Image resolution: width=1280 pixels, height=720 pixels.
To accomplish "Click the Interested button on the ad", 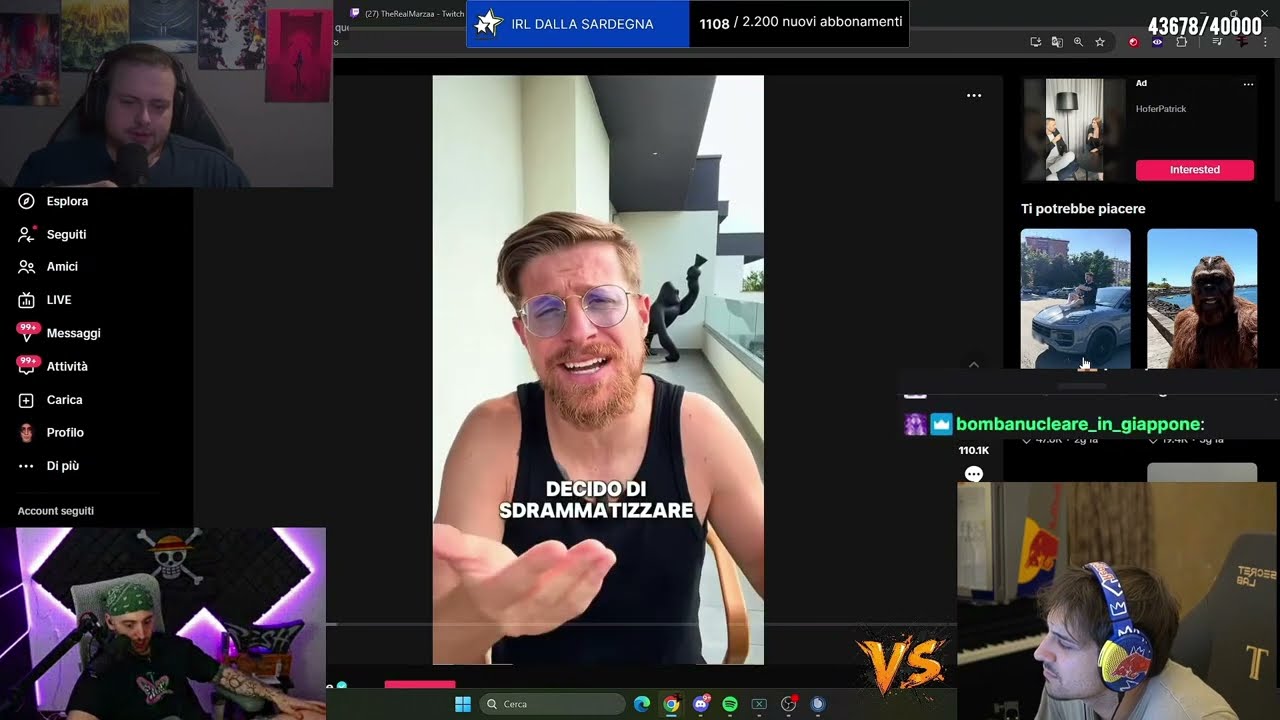I will [x=1195, y=170].
